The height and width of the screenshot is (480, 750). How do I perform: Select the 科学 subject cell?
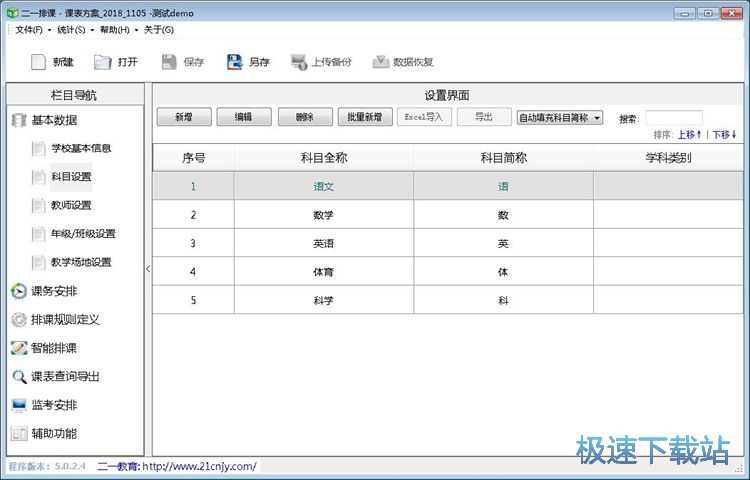(x=324, y=300)
